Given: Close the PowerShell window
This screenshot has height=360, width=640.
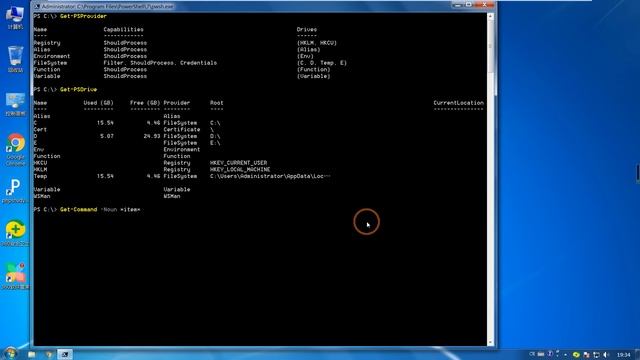Looking at the screenshot, I should [484, 5].
